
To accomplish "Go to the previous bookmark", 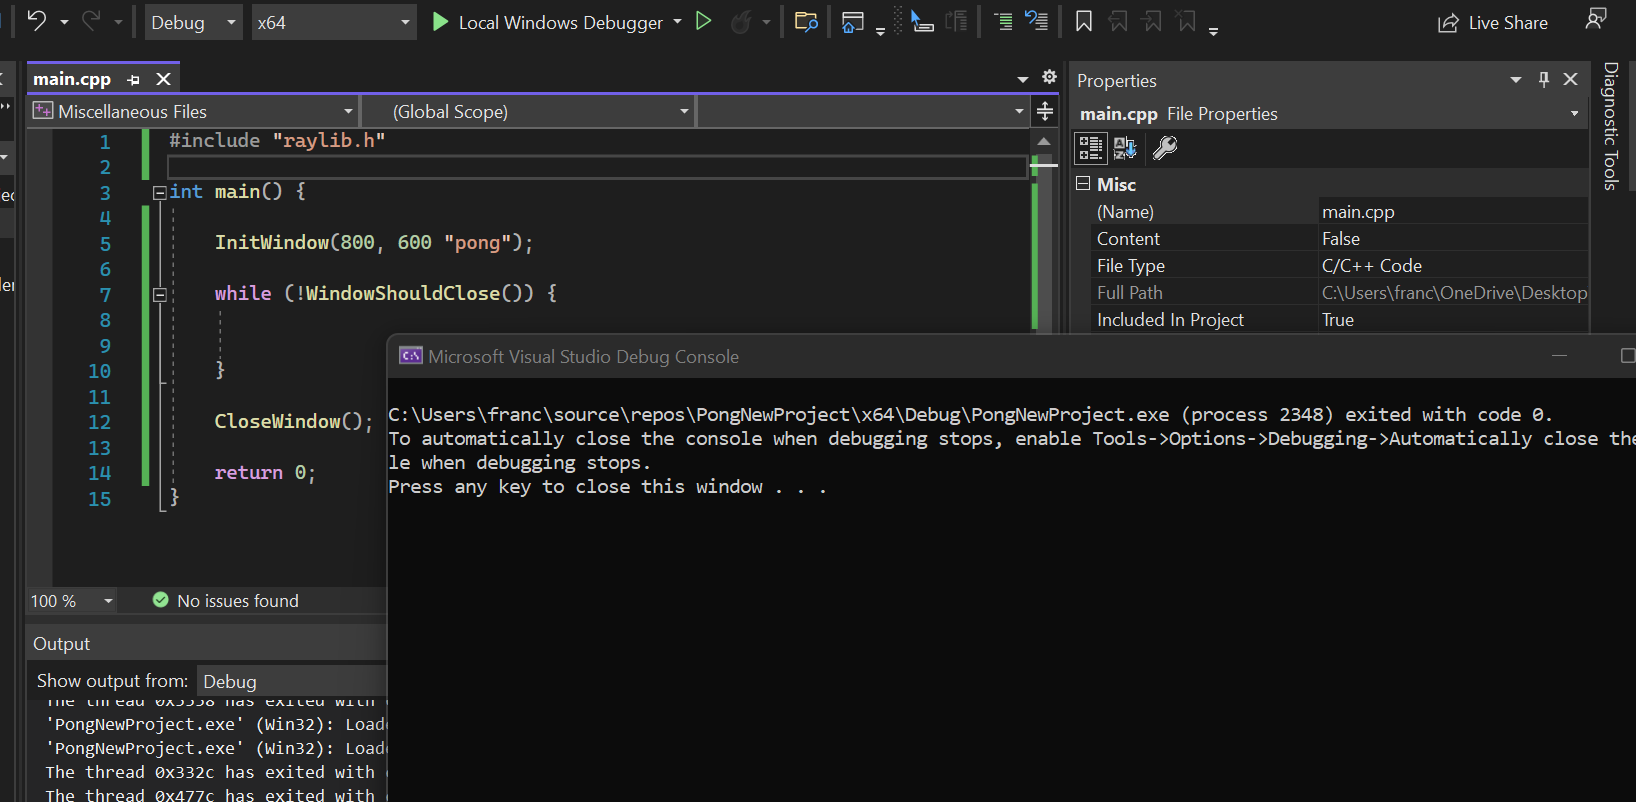I will coord(1118,22).
